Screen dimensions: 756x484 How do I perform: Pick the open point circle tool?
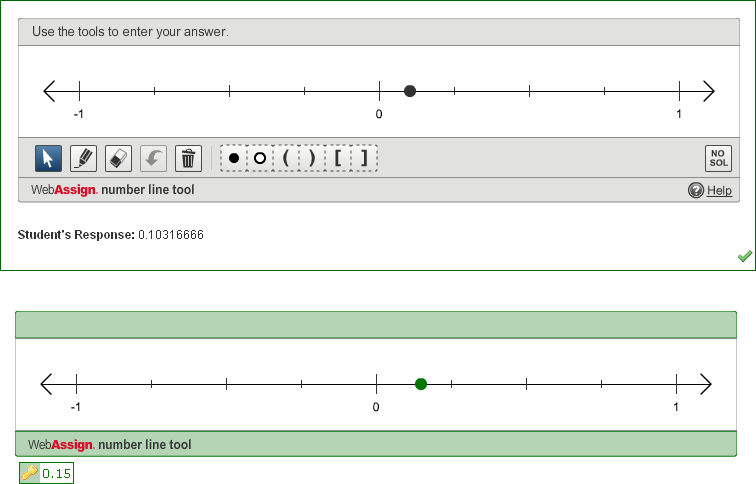(x=260, y=158)
